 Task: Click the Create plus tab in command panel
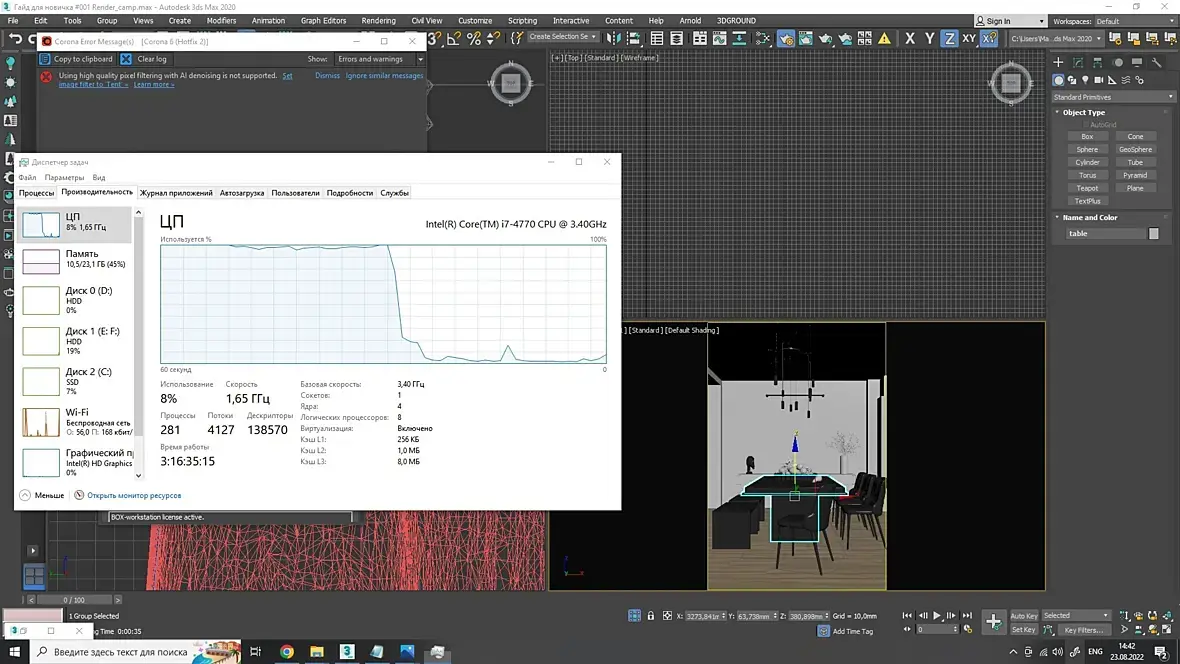coord(1058,62)
